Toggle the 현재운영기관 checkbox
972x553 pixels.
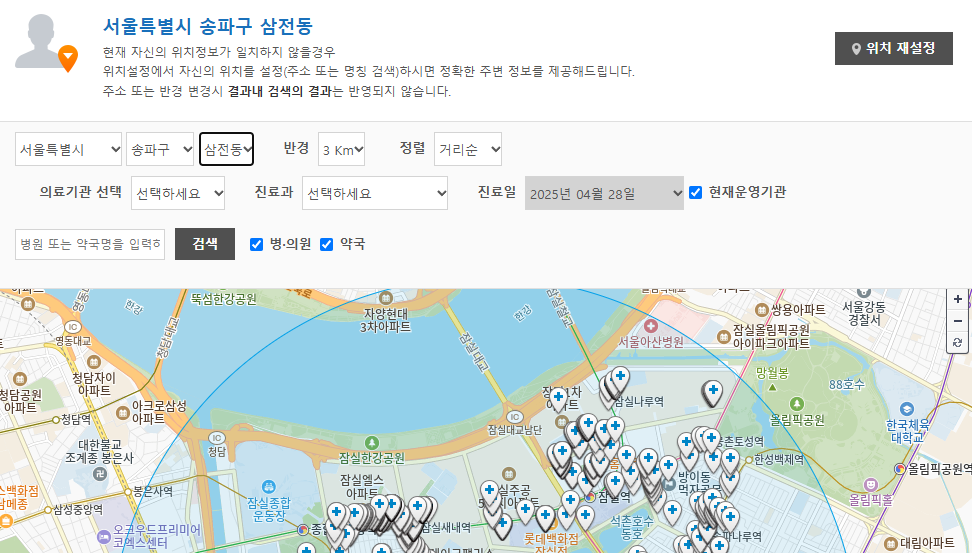(696, 192)
